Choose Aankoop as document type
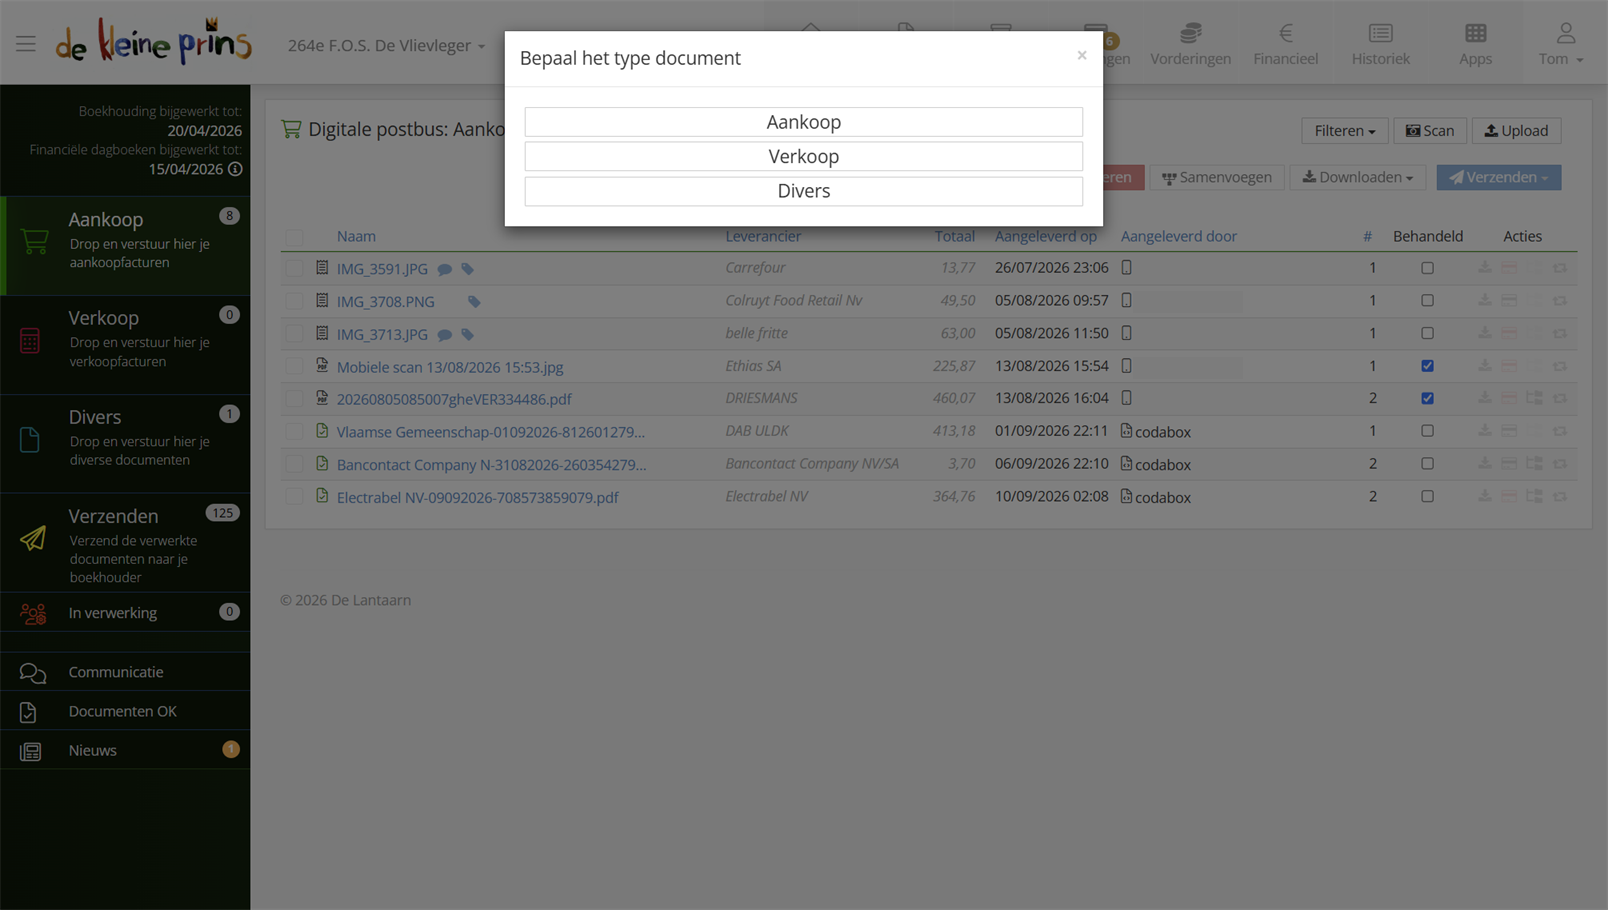This screenshot has width=1608, height=910. (804, 122)
